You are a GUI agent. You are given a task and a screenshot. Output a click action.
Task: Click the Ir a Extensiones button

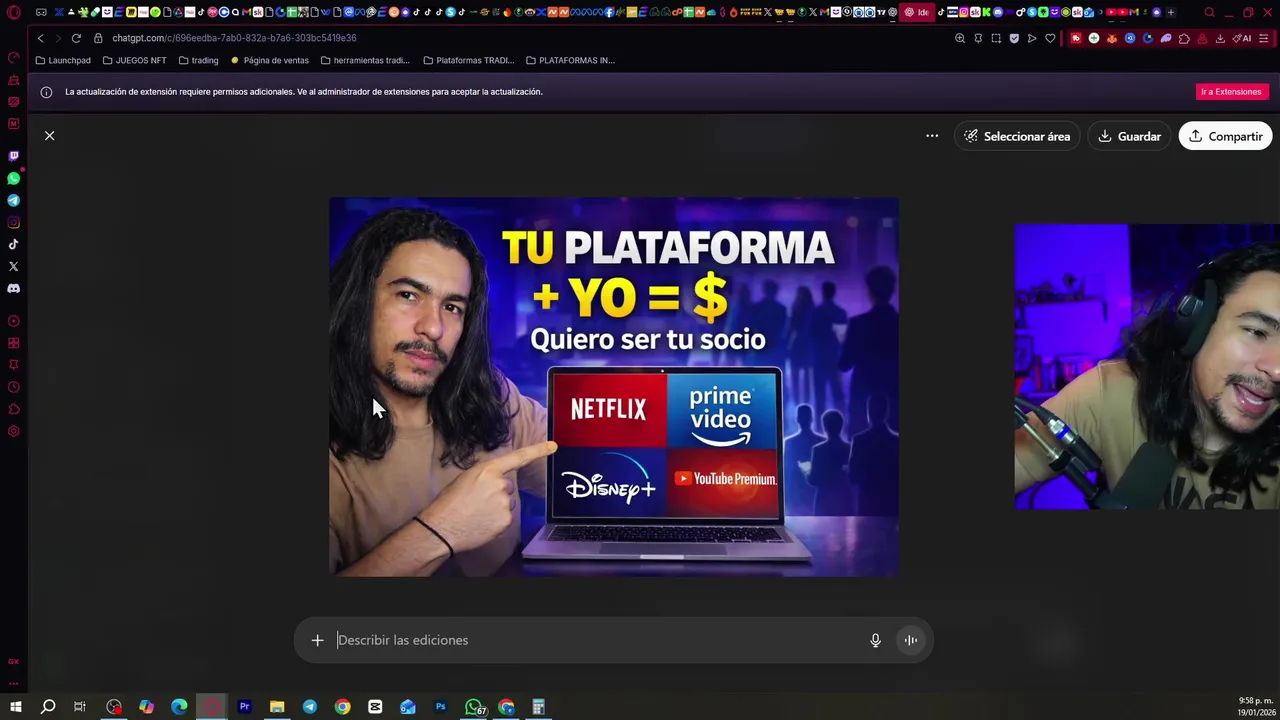coord(1231,91)
